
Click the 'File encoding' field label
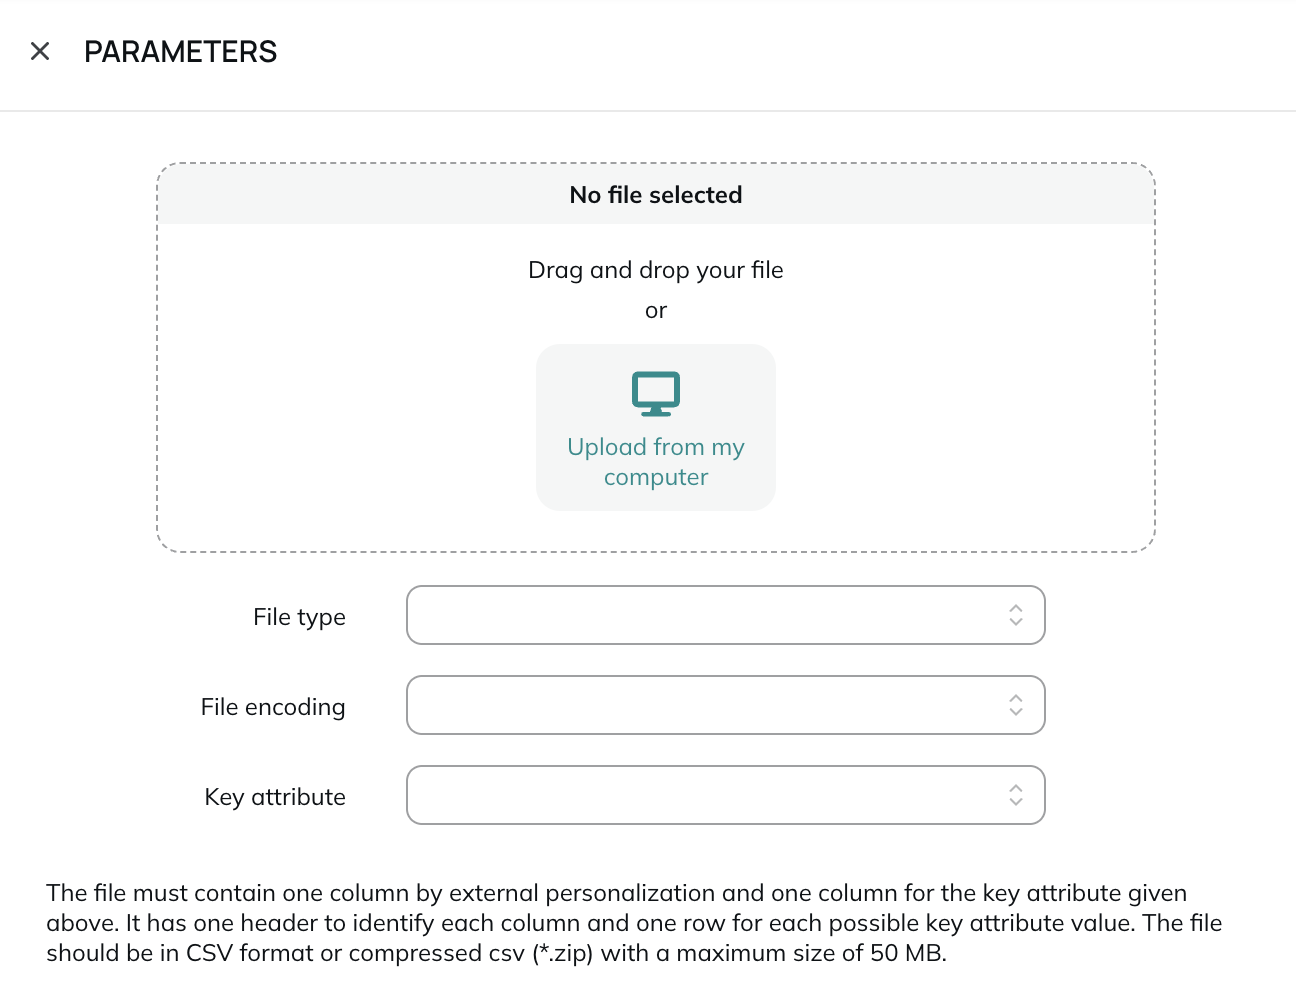273,707
